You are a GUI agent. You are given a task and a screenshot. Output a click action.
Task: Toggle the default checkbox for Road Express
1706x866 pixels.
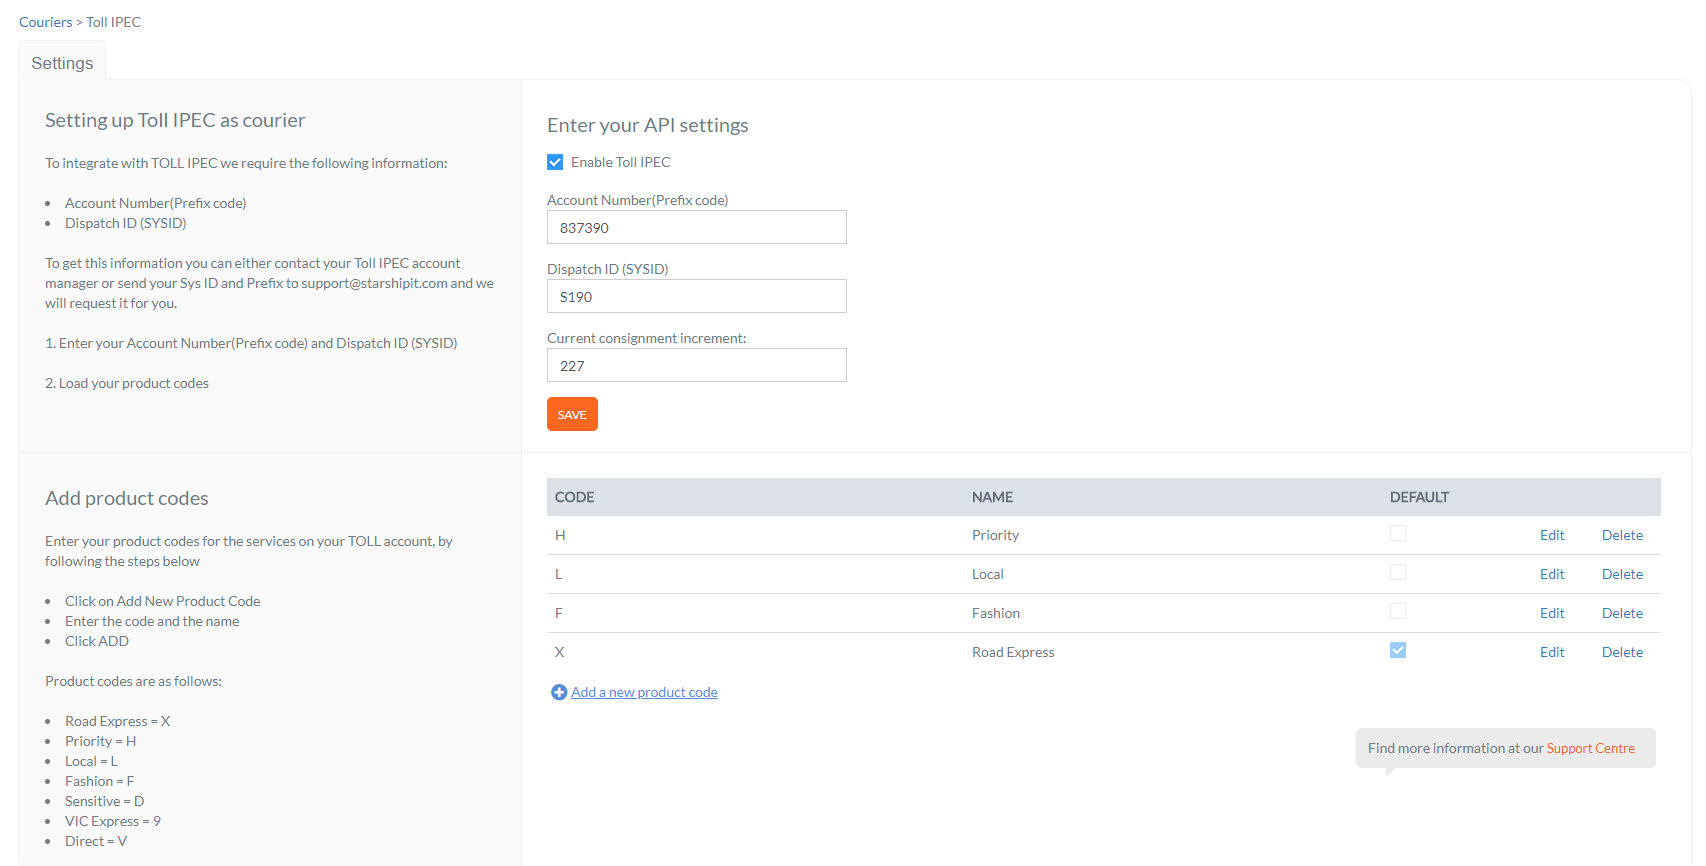[x=1398, y=651]
